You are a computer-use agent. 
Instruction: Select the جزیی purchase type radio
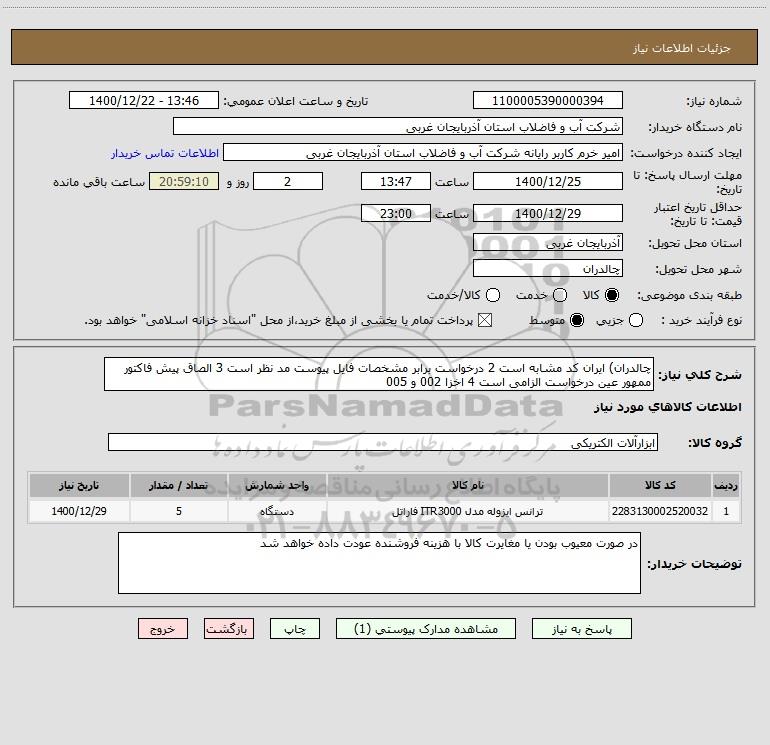click(x=636, y=321)
